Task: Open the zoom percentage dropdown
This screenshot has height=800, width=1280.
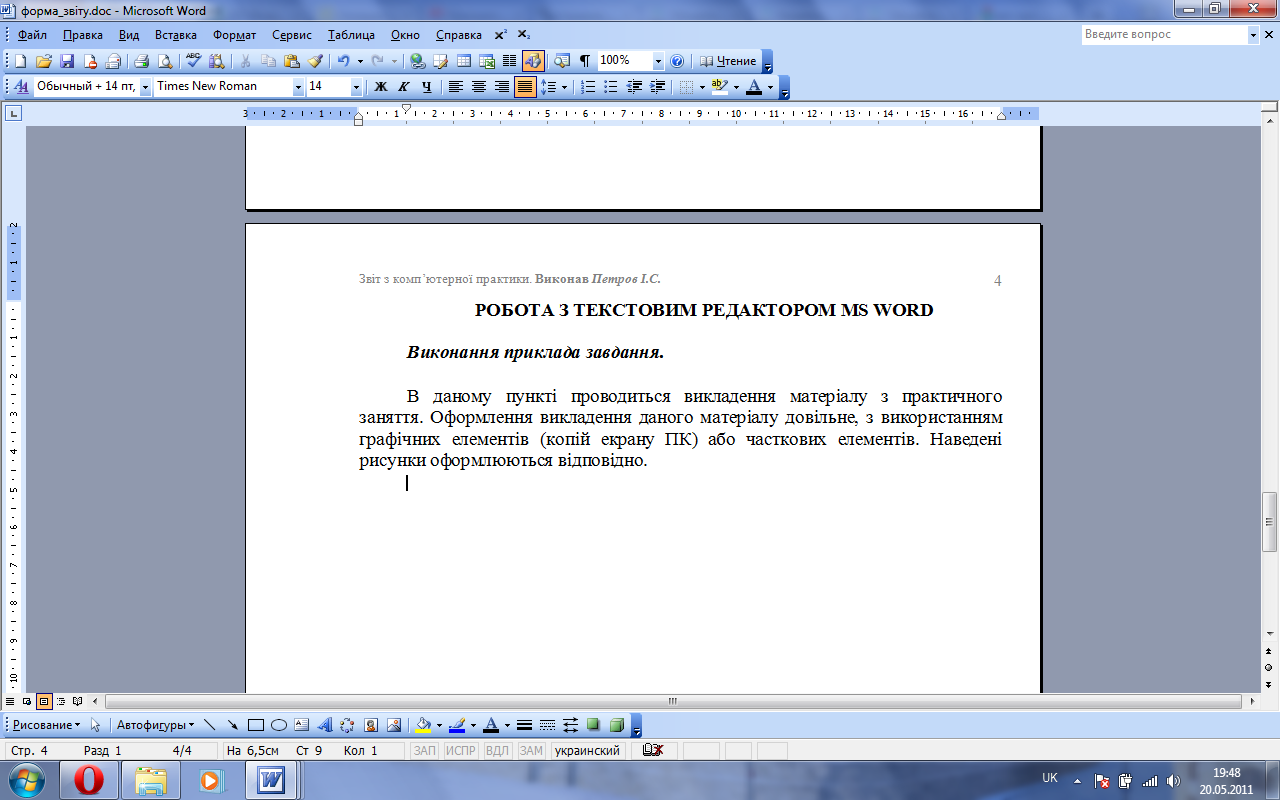Action: [x=658, y=61]
